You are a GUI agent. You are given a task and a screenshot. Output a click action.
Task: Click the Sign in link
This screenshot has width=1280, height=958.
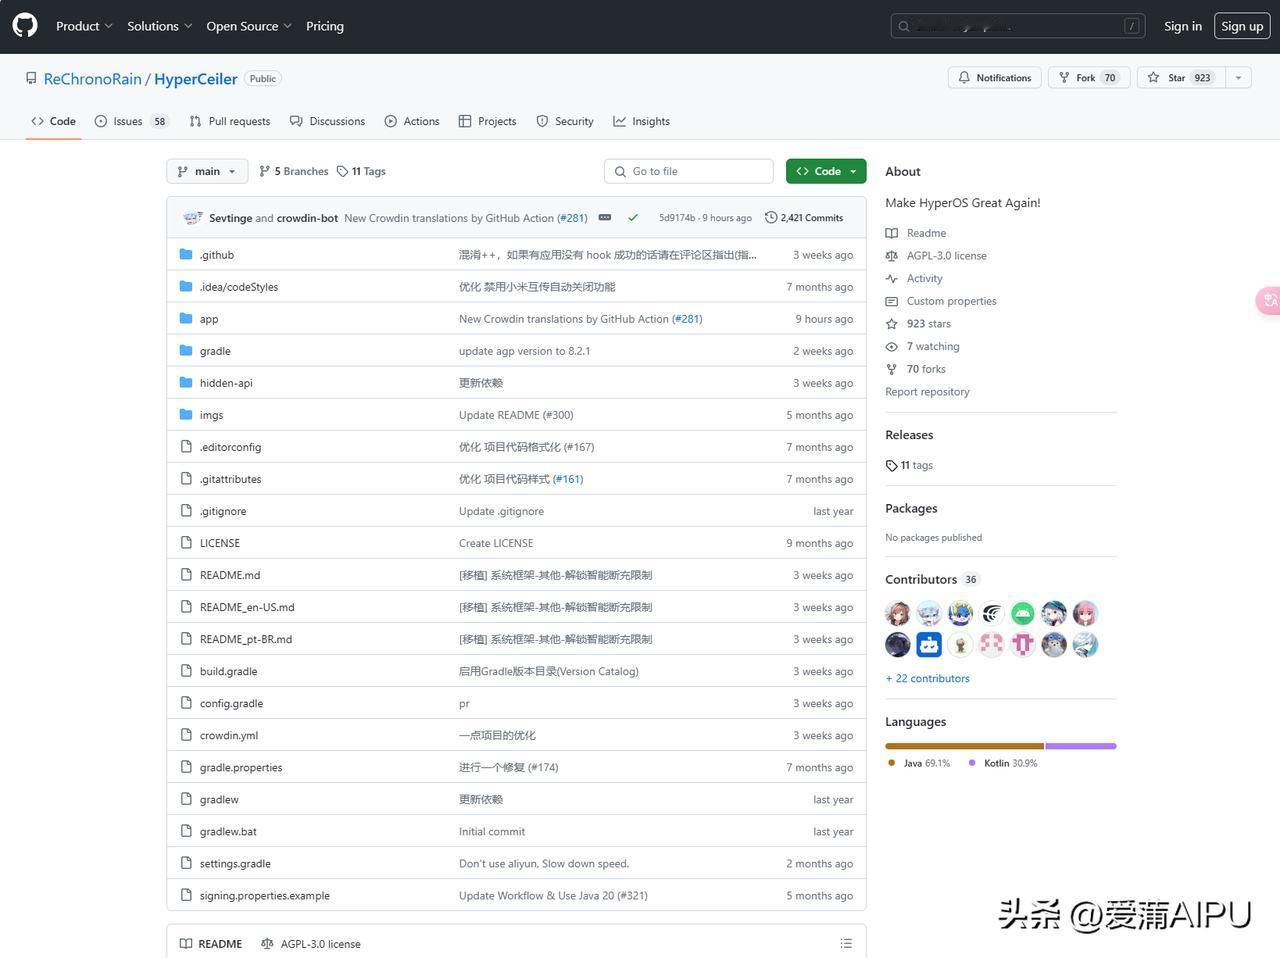point(1183,26)
